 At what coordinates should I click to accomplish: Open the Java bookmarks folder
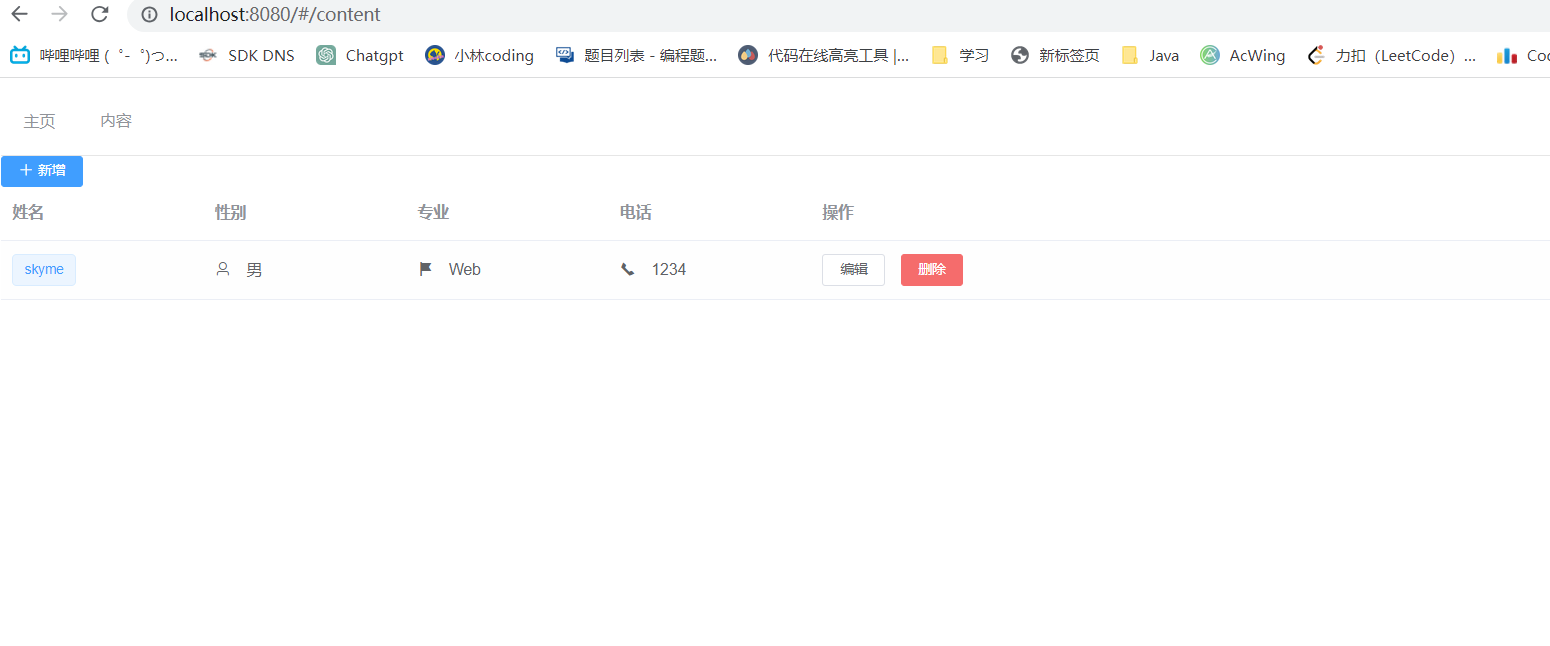point(1150,56)
